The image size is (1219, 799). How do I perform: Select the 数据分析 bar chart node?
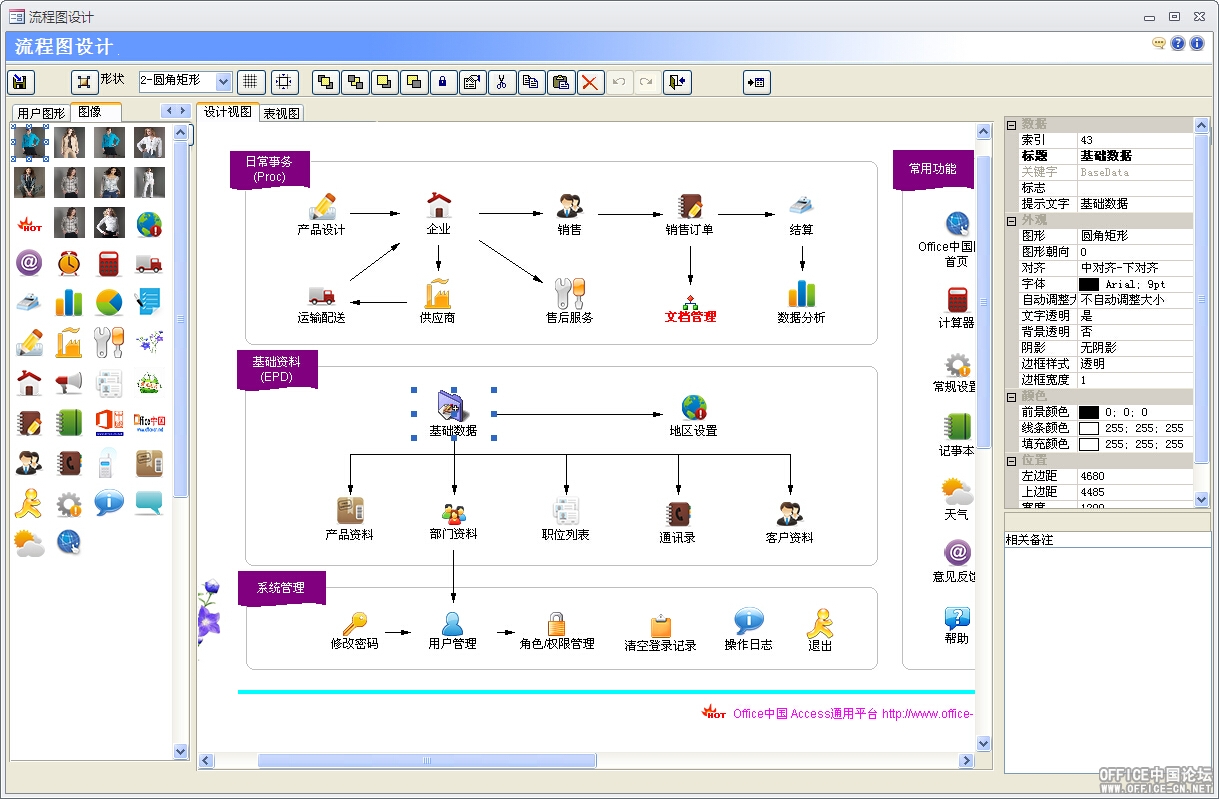[802, 301]
